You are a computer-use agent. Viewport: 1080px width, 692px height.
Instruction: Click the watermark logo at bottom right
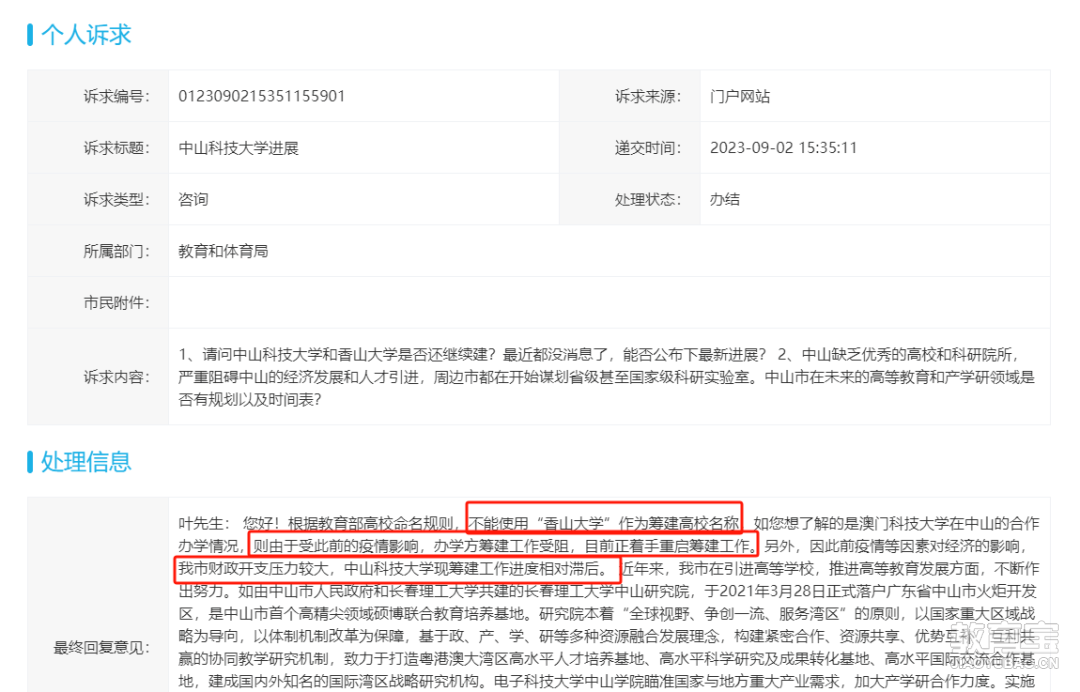point(1004,646)
